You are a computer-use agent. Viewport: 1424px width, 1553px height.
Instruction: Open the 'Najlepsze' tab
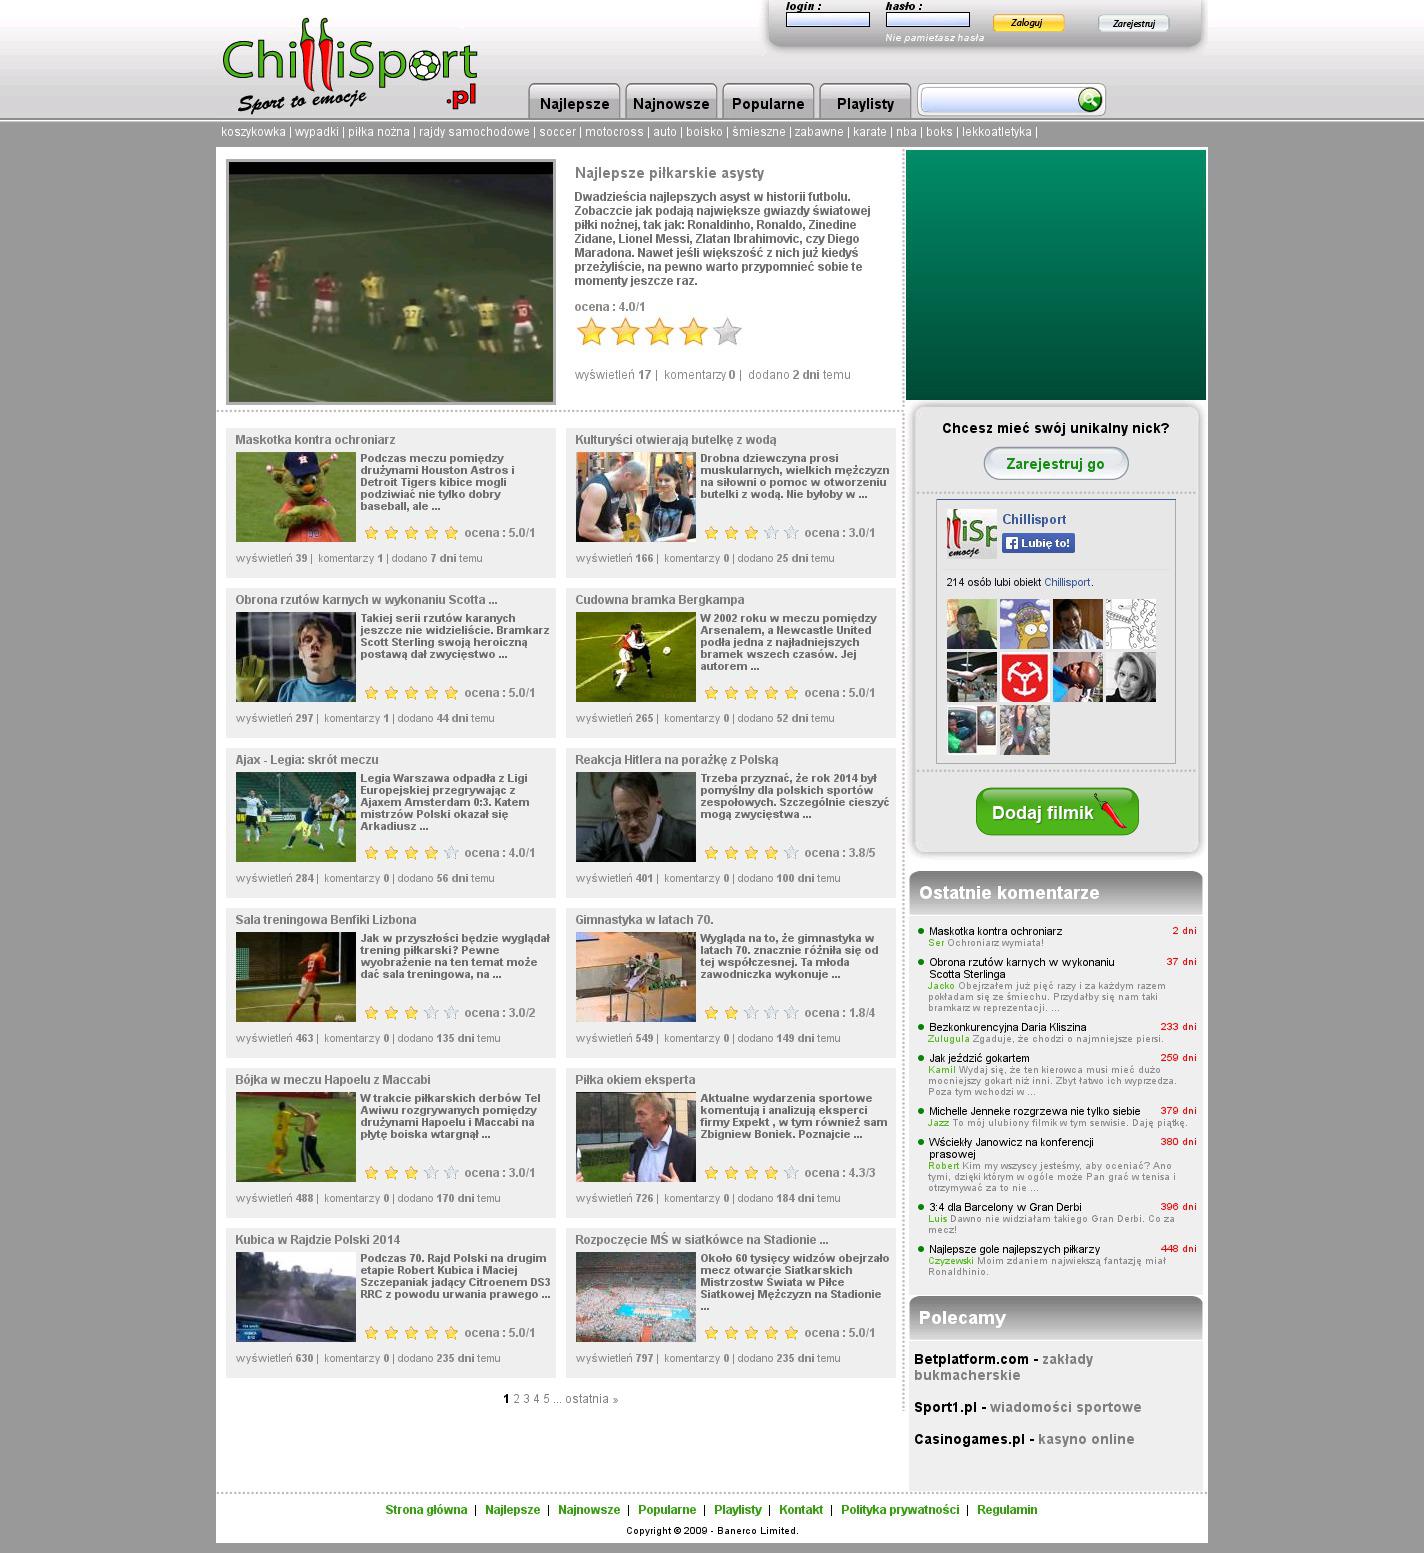click(574, 103)
